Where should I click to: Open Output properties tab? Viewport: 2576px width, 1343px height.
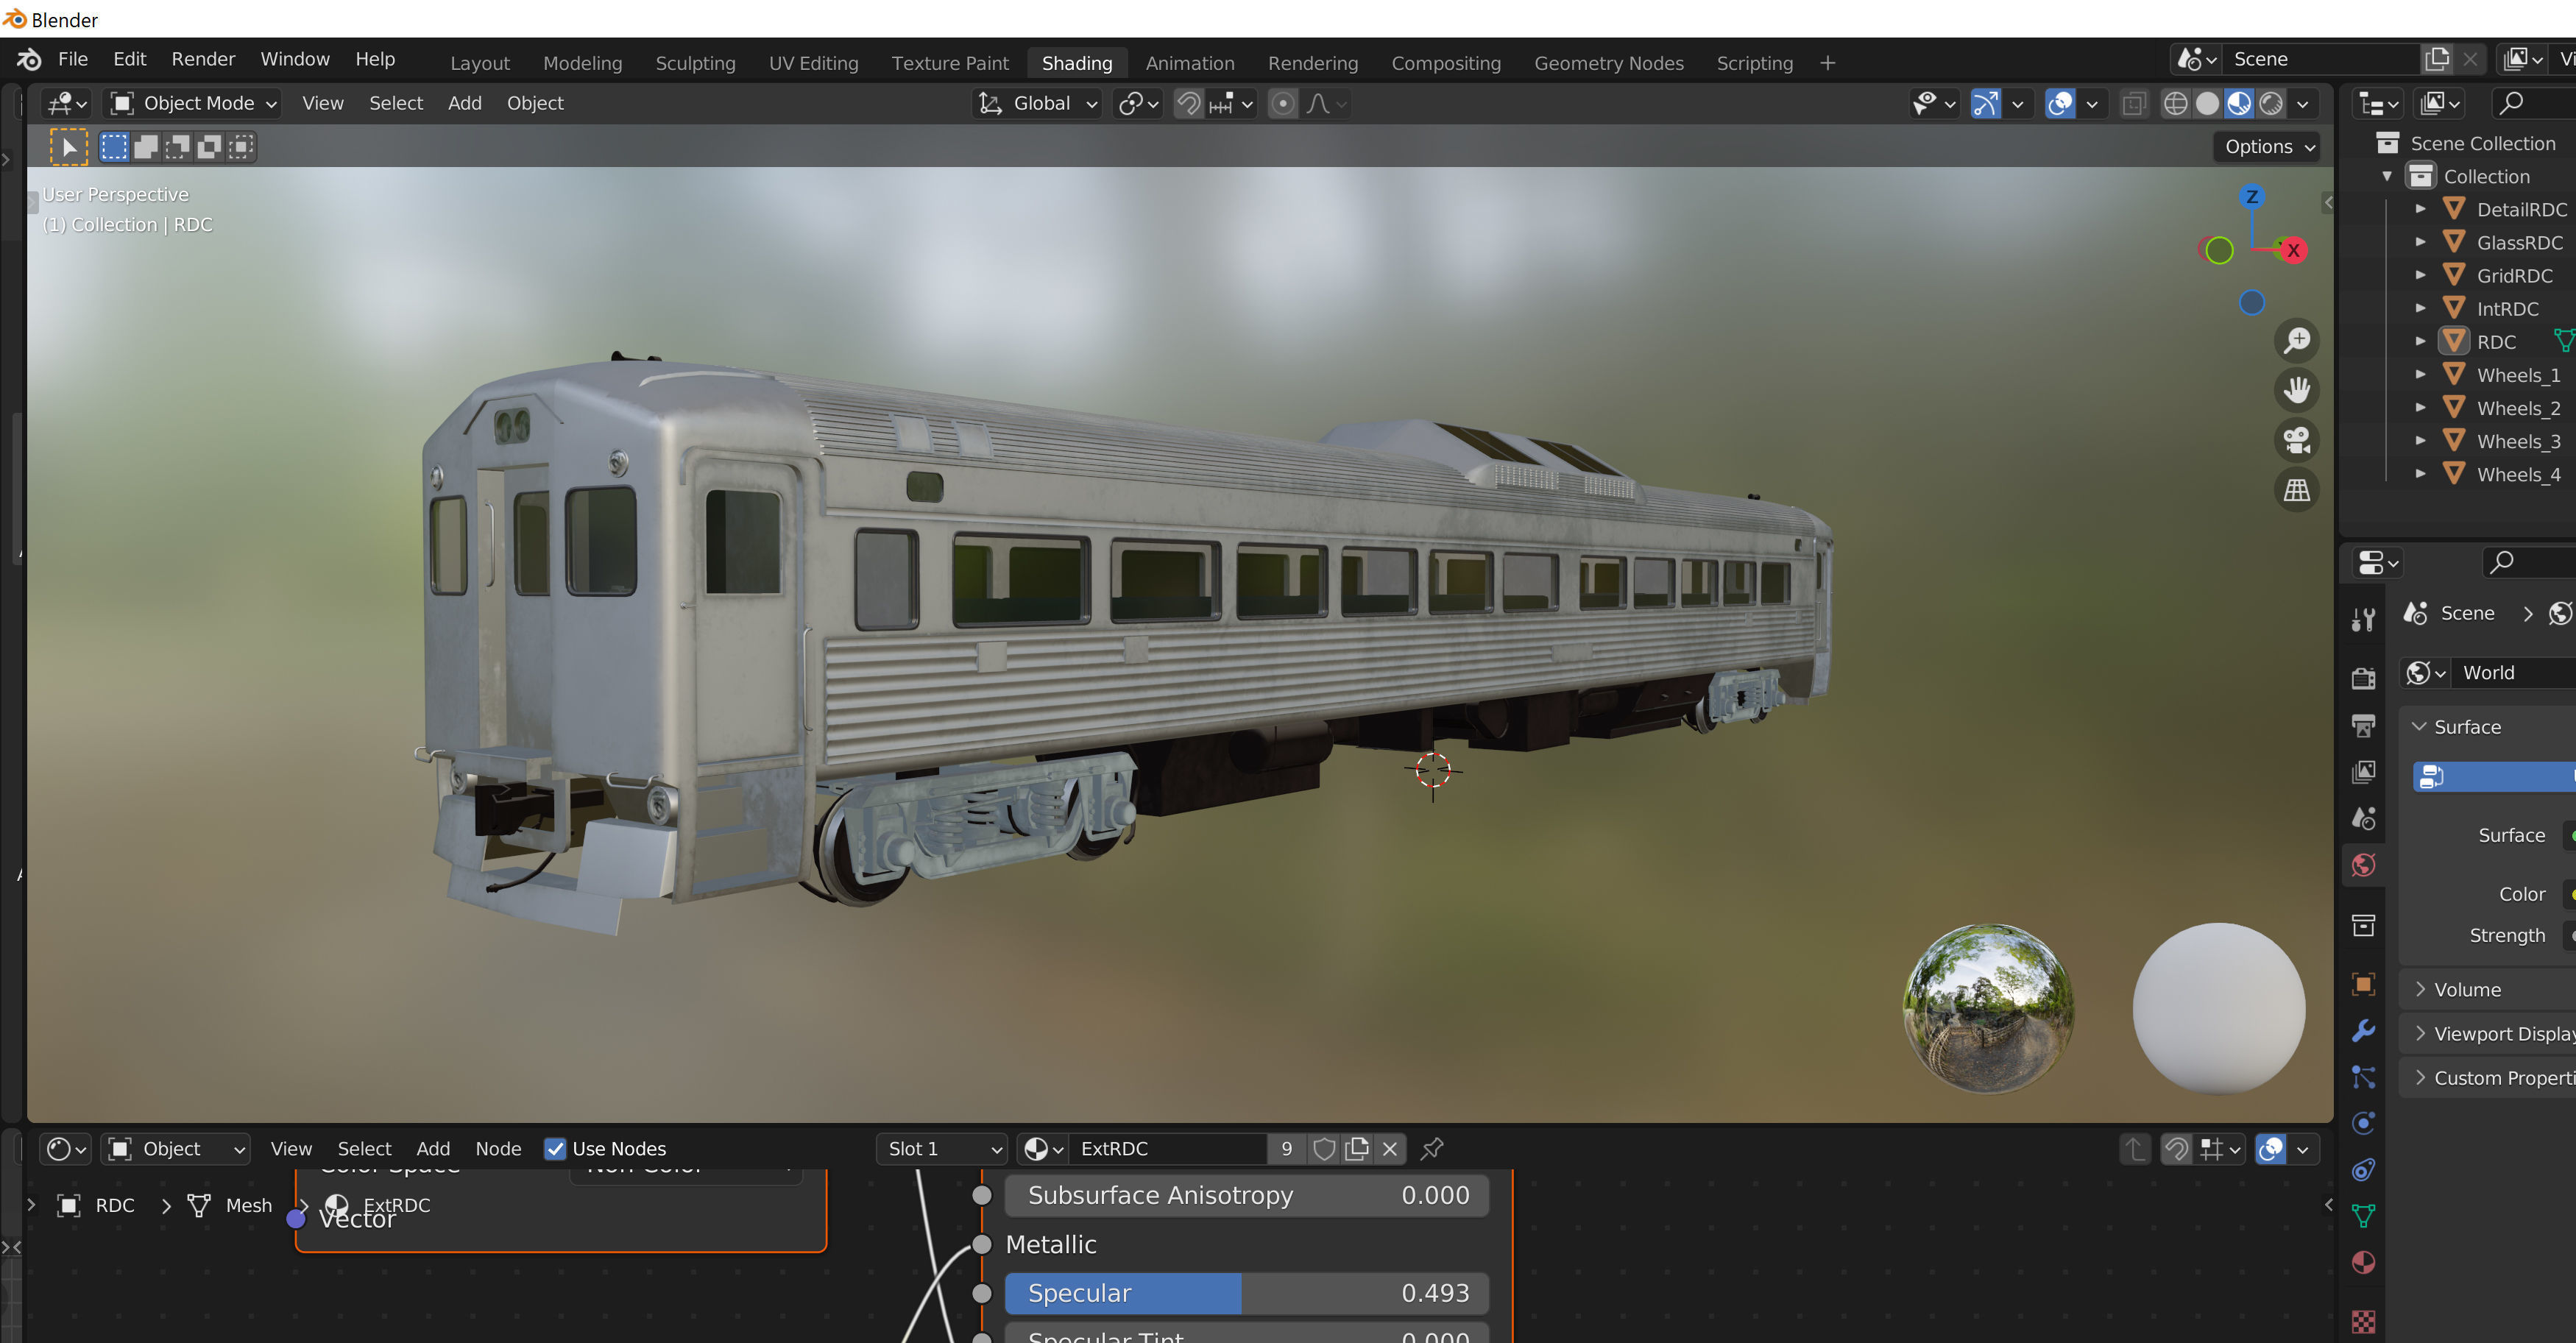[x=2364, y=726]
